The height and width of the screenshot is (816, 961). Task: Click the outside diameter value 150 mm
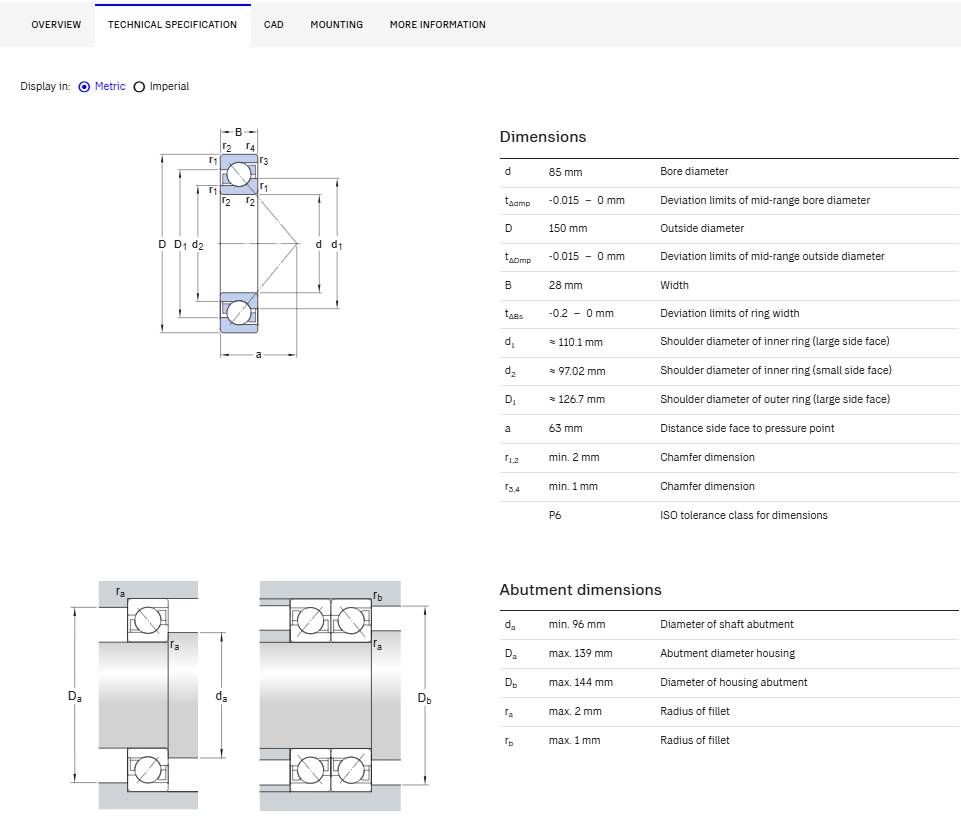568,229
